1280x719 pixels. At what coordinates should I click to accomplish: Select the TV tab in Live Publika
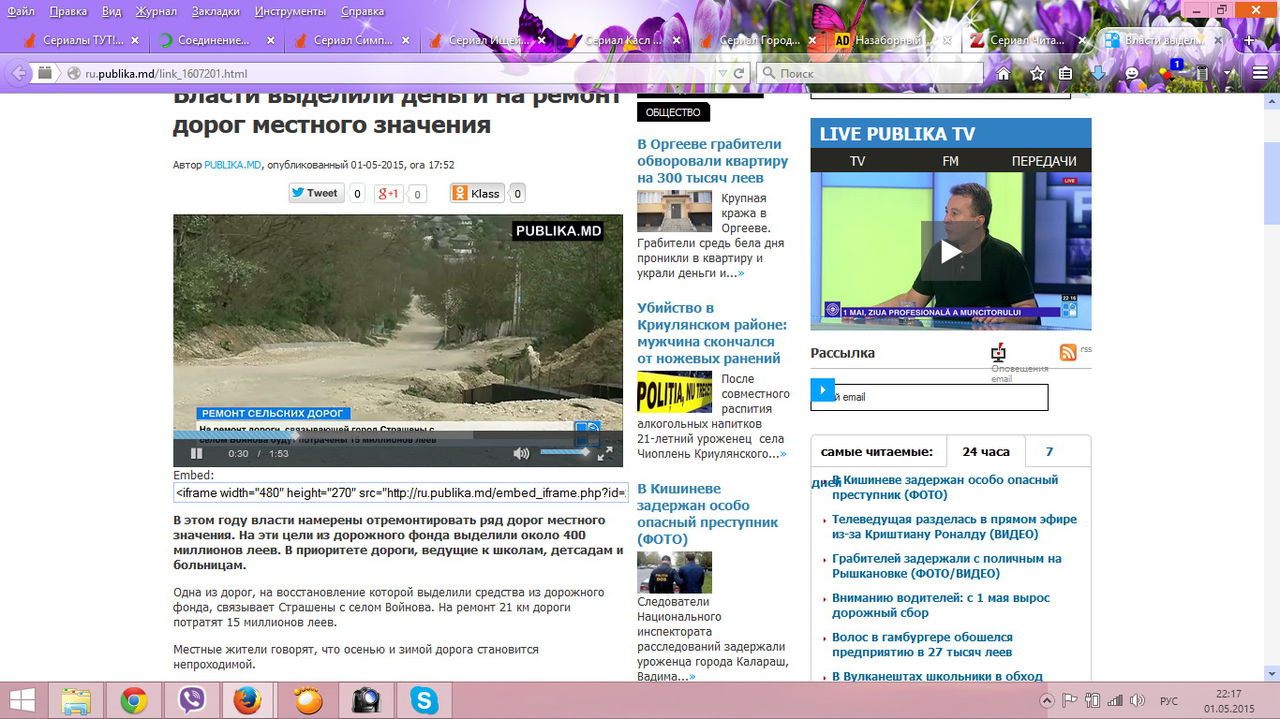click(x=857, y=161)
